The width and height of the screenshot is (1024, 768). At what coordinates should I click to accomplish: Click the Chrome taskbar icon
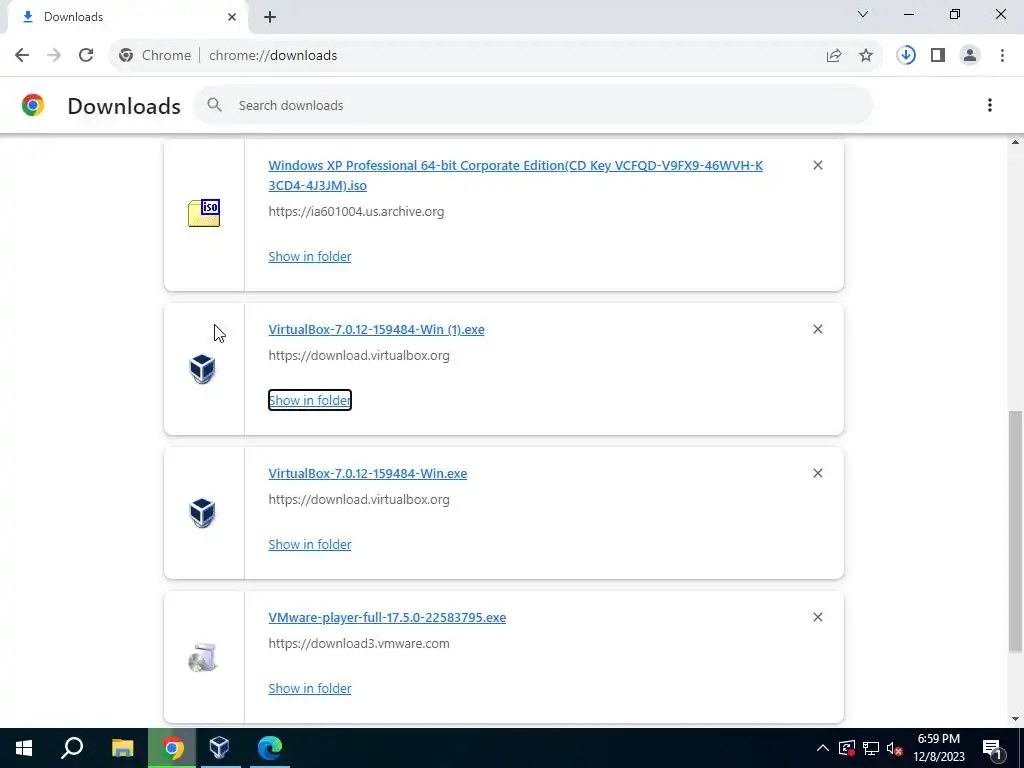click(x=172, y=748)
